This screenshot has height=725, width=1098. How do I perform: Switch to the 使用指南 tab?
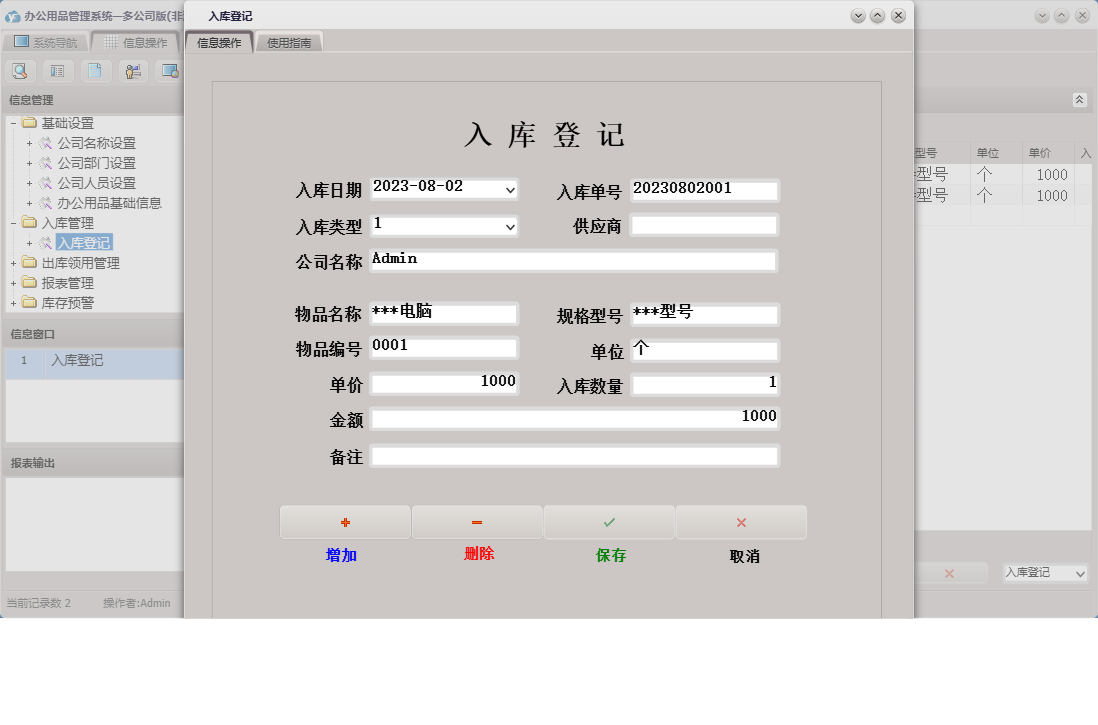pos(289,42)
